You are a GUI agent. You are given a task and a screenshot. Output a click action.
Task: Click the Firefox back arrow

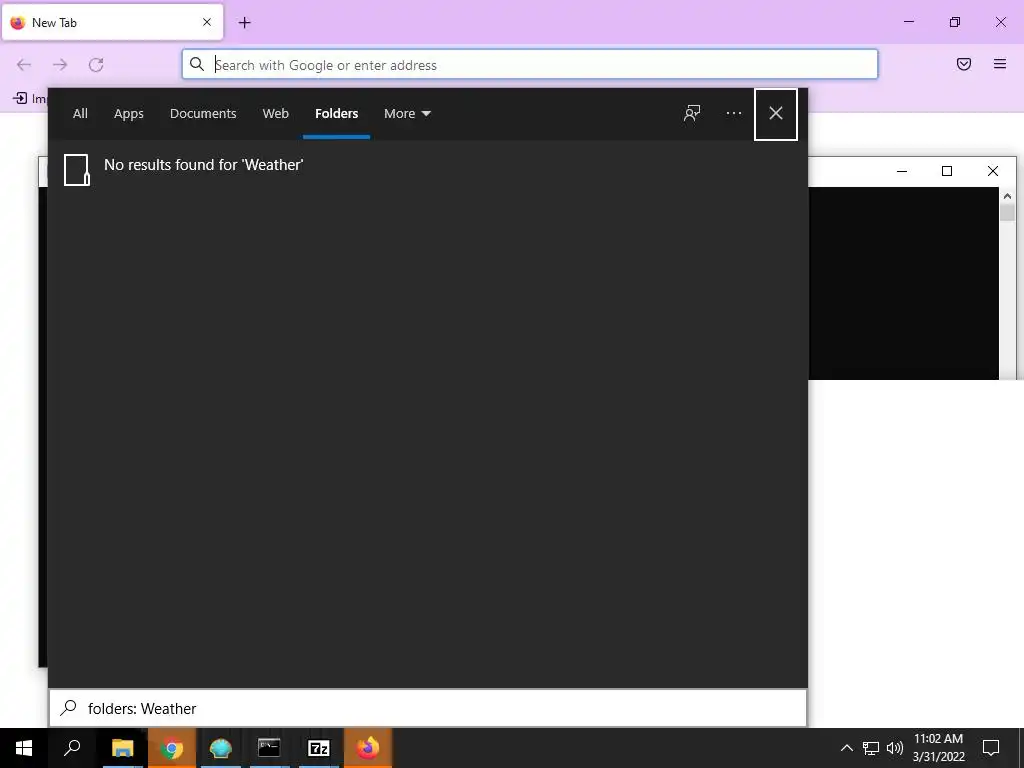[x=24, y=65]
